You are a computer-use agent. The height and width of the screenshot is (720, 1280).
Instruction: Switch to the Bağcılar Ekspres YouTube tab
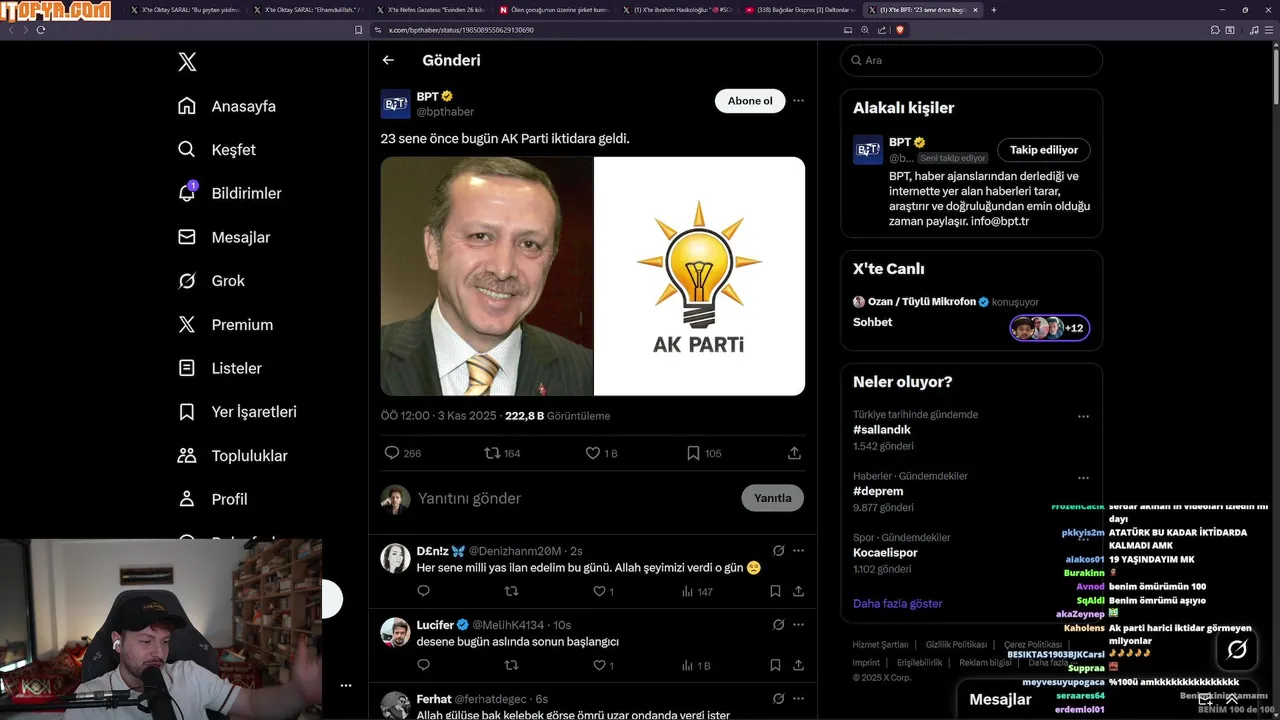[x=801, y=10]
